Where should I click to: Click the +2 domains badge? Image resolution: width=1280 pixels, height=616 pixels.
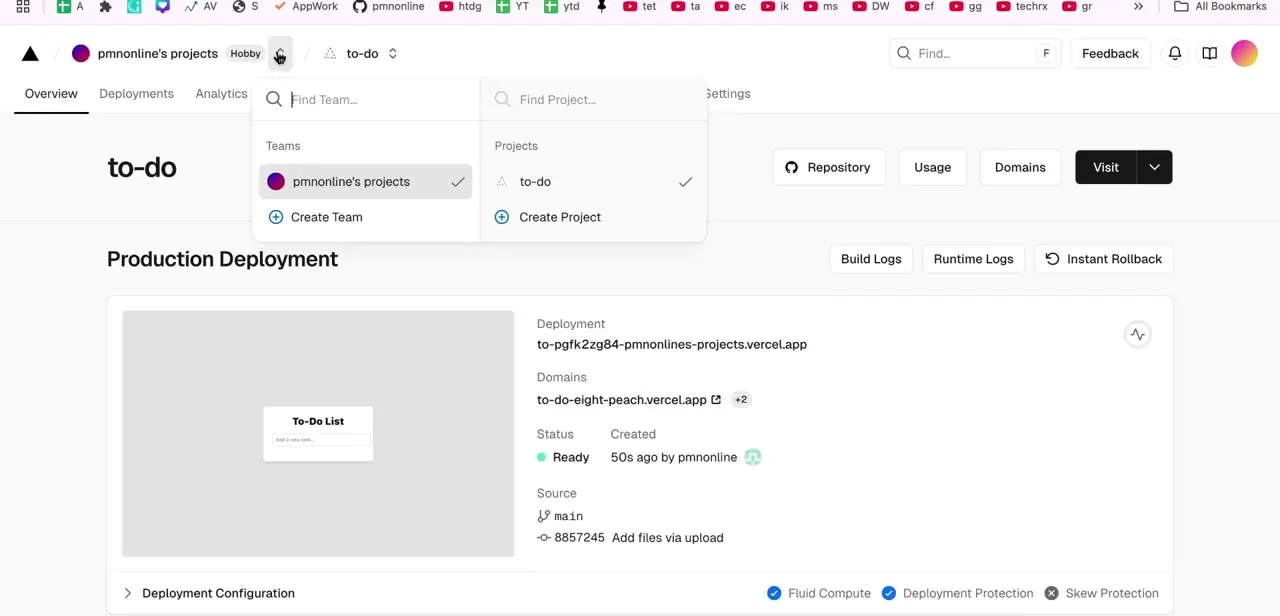(x=741, y=399)
